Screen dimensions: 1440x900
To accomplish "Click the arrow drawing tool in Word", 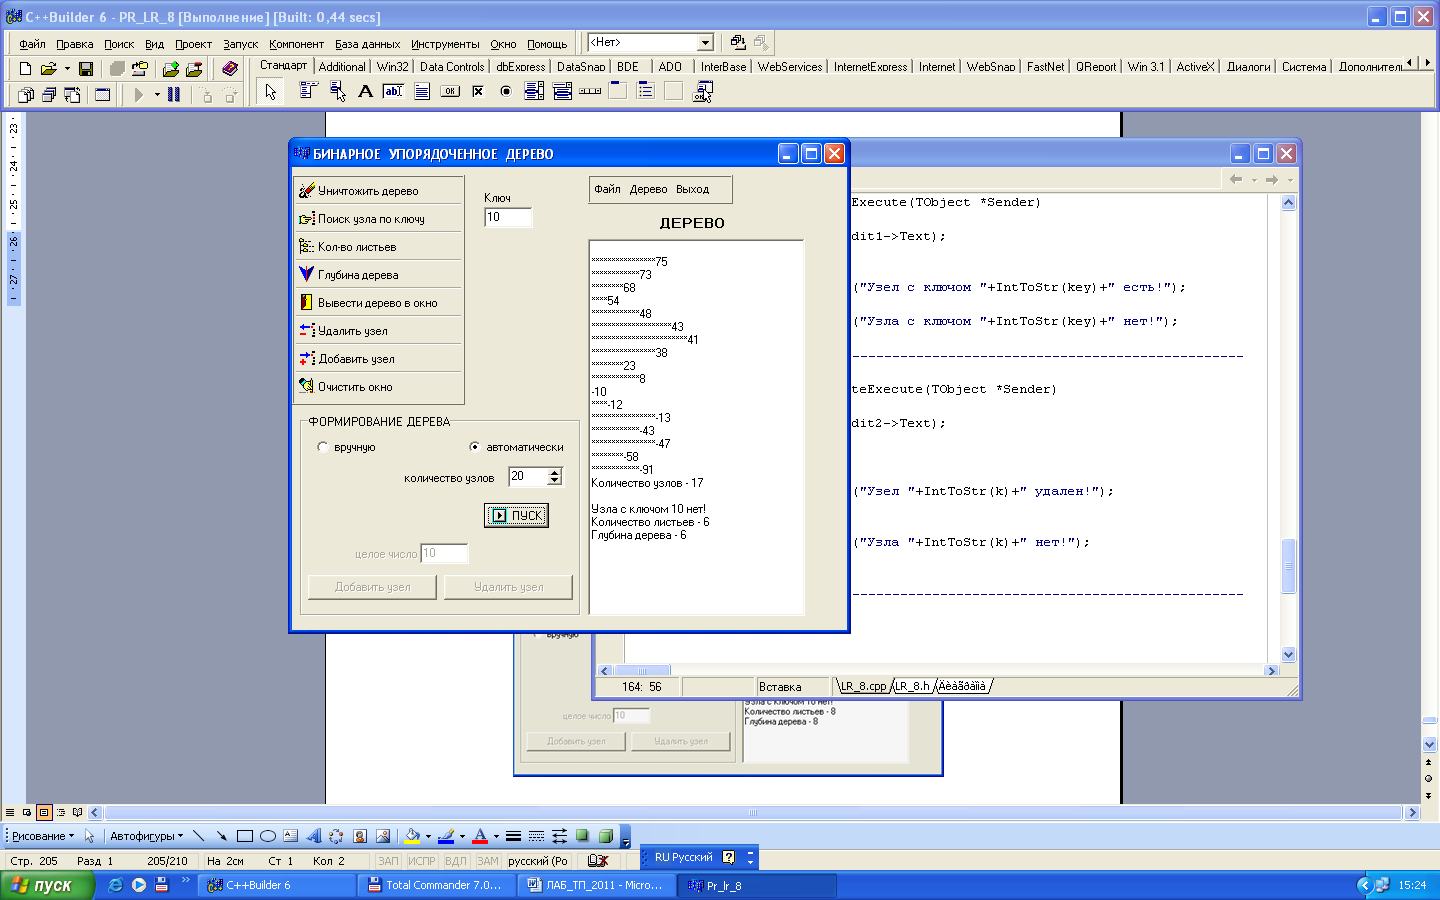I will [221, 836].
